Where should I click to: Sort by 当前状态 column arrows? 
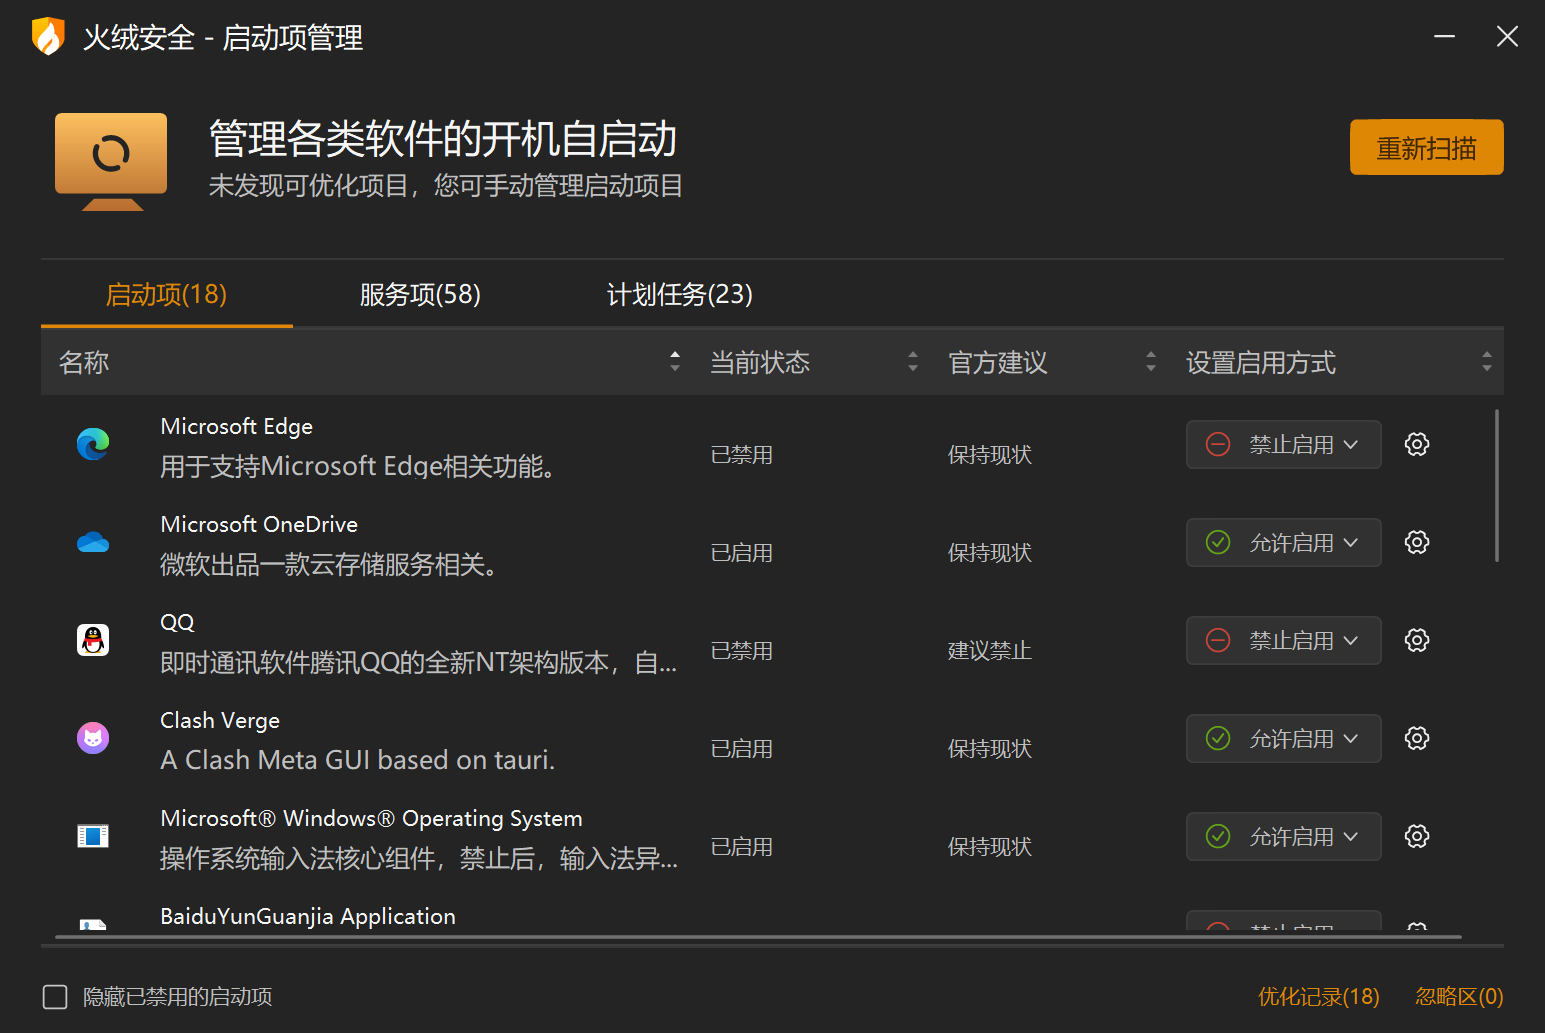pyautogui.click(x=913, y=362)
